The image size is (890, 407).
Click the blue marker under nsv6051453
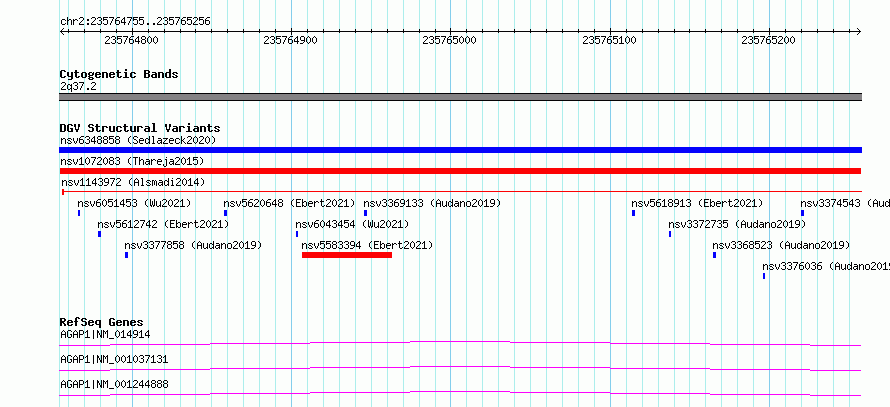(x=79, y=213)
